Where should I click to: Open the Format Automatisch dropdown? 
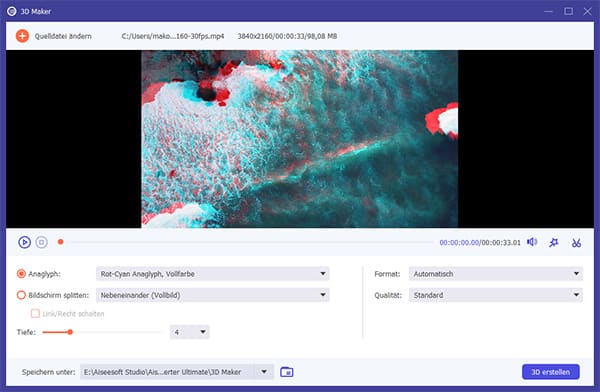pos(496,274)
